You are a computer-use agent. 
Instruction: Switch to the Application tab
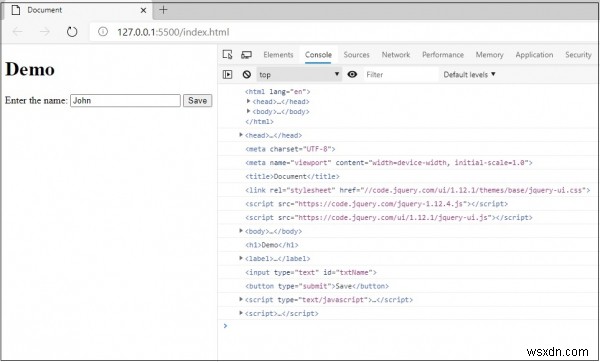(534, 55)
